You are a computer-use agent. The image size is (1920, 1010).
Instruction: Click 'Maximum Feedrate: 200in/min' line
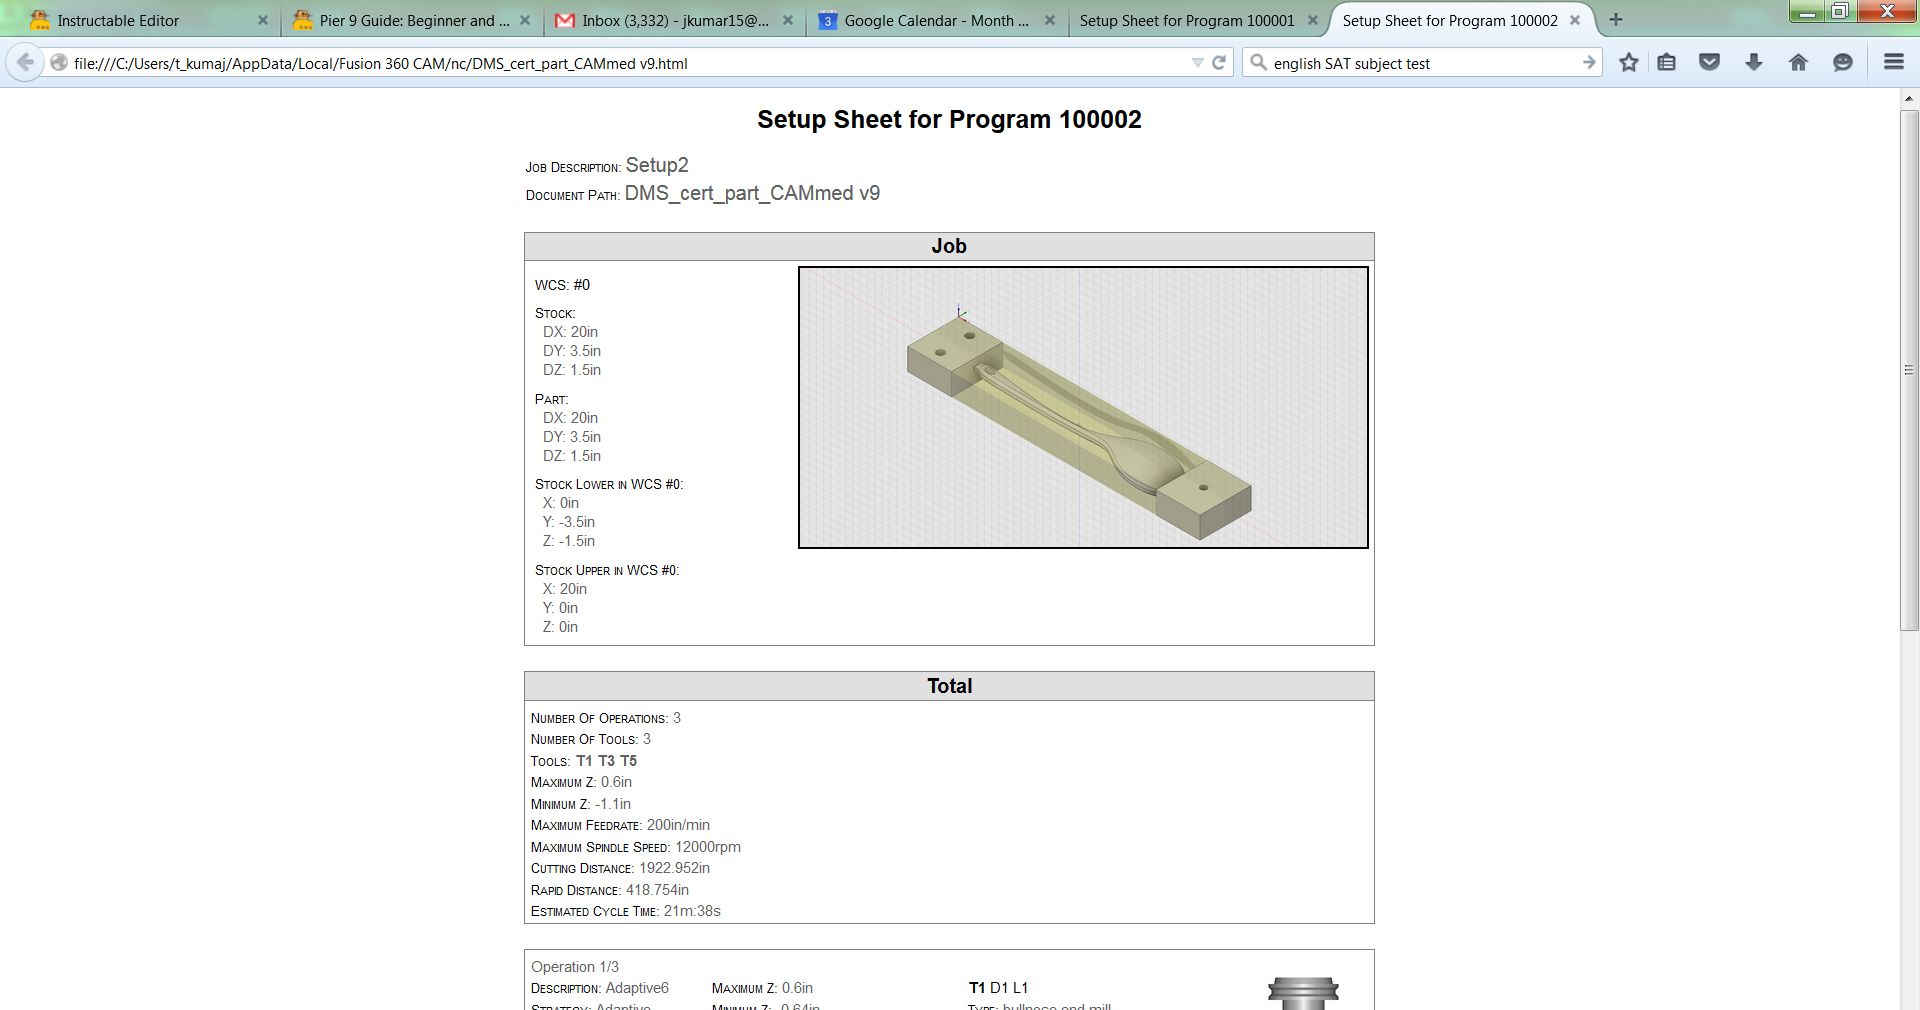[620, 825]
